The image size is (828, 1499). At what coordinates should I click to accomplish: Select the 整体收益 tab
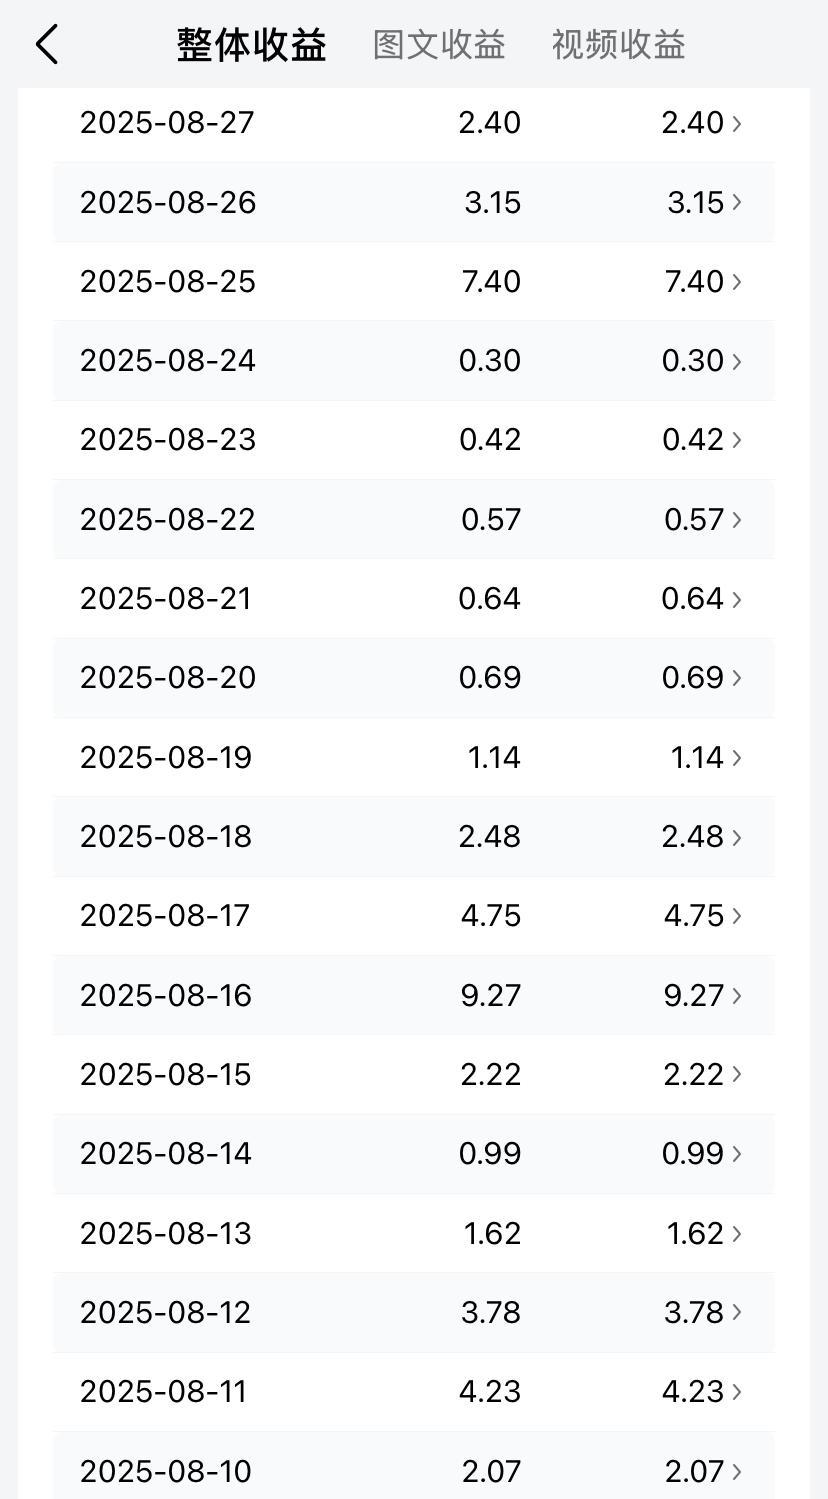click(252, 45)
